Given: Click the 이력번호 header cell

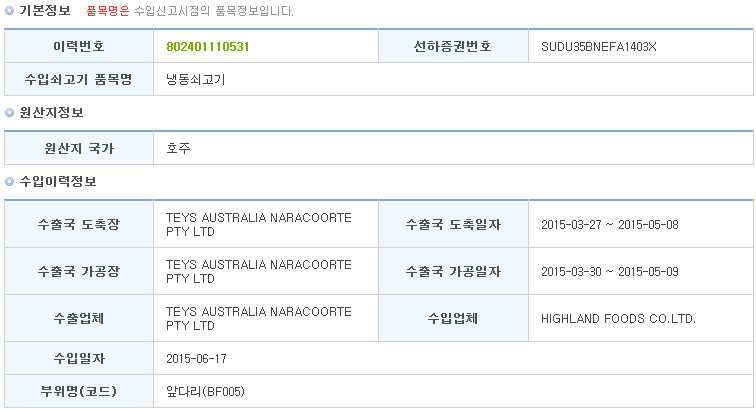Looking at the screenshot, I should (x=79, y=46).
